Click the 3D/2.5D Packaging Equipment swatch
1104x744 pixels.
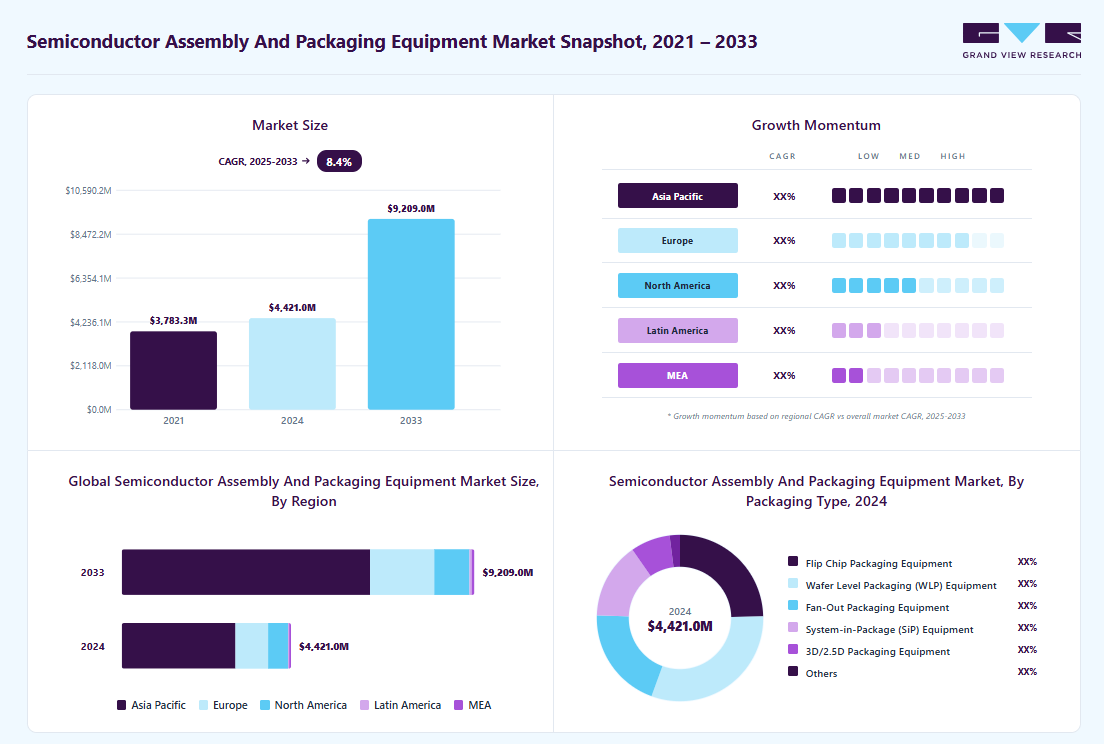pos(793,650)
